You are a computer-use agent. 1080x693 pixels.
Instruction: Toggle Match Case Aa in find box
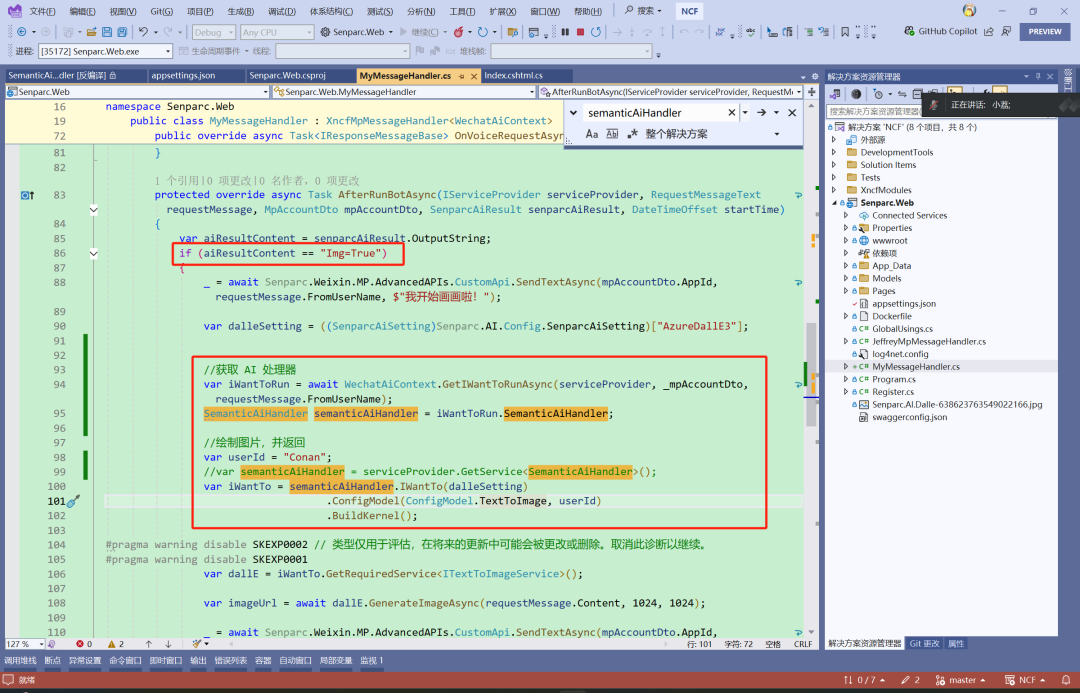592,134
